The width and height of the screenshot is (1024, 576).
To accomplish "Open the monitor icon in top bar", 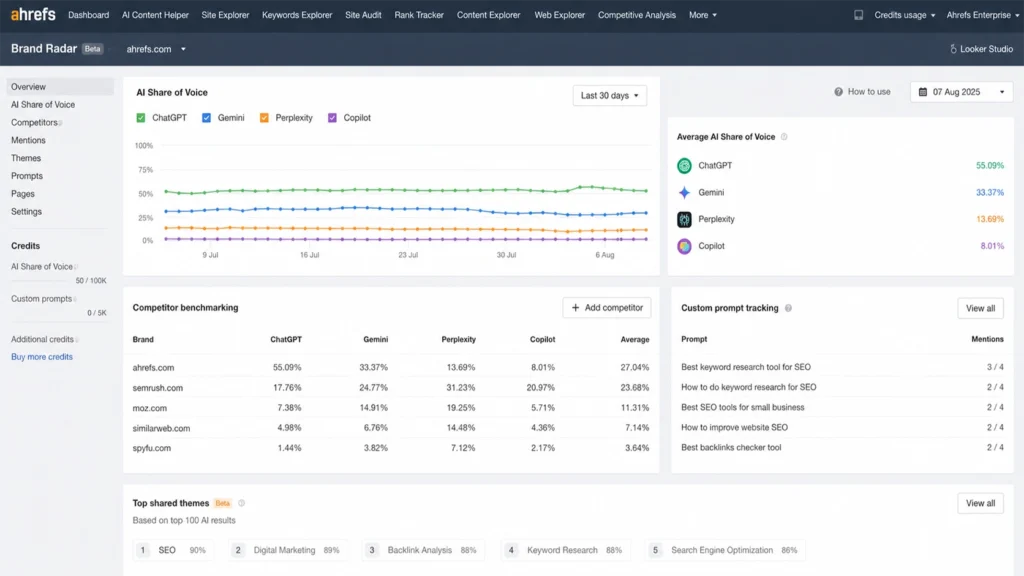I will tap(858, 14).
